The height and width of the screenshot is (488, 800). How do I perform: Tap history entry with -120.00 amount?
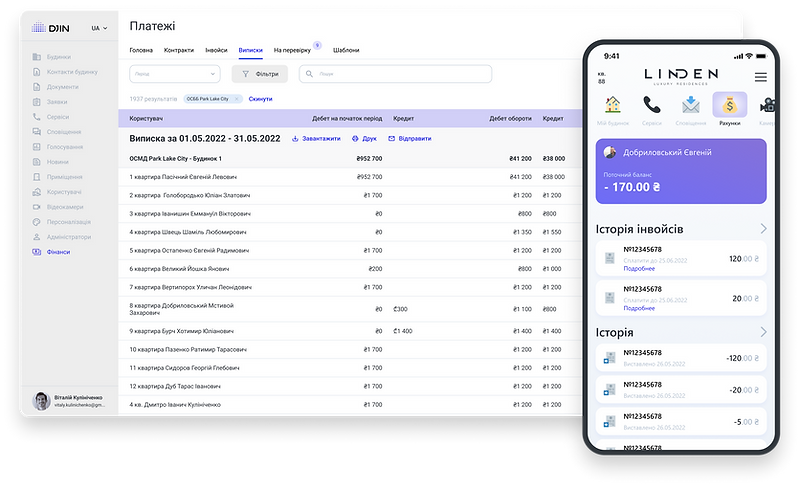pyautogui.click(x=681, y=358)
